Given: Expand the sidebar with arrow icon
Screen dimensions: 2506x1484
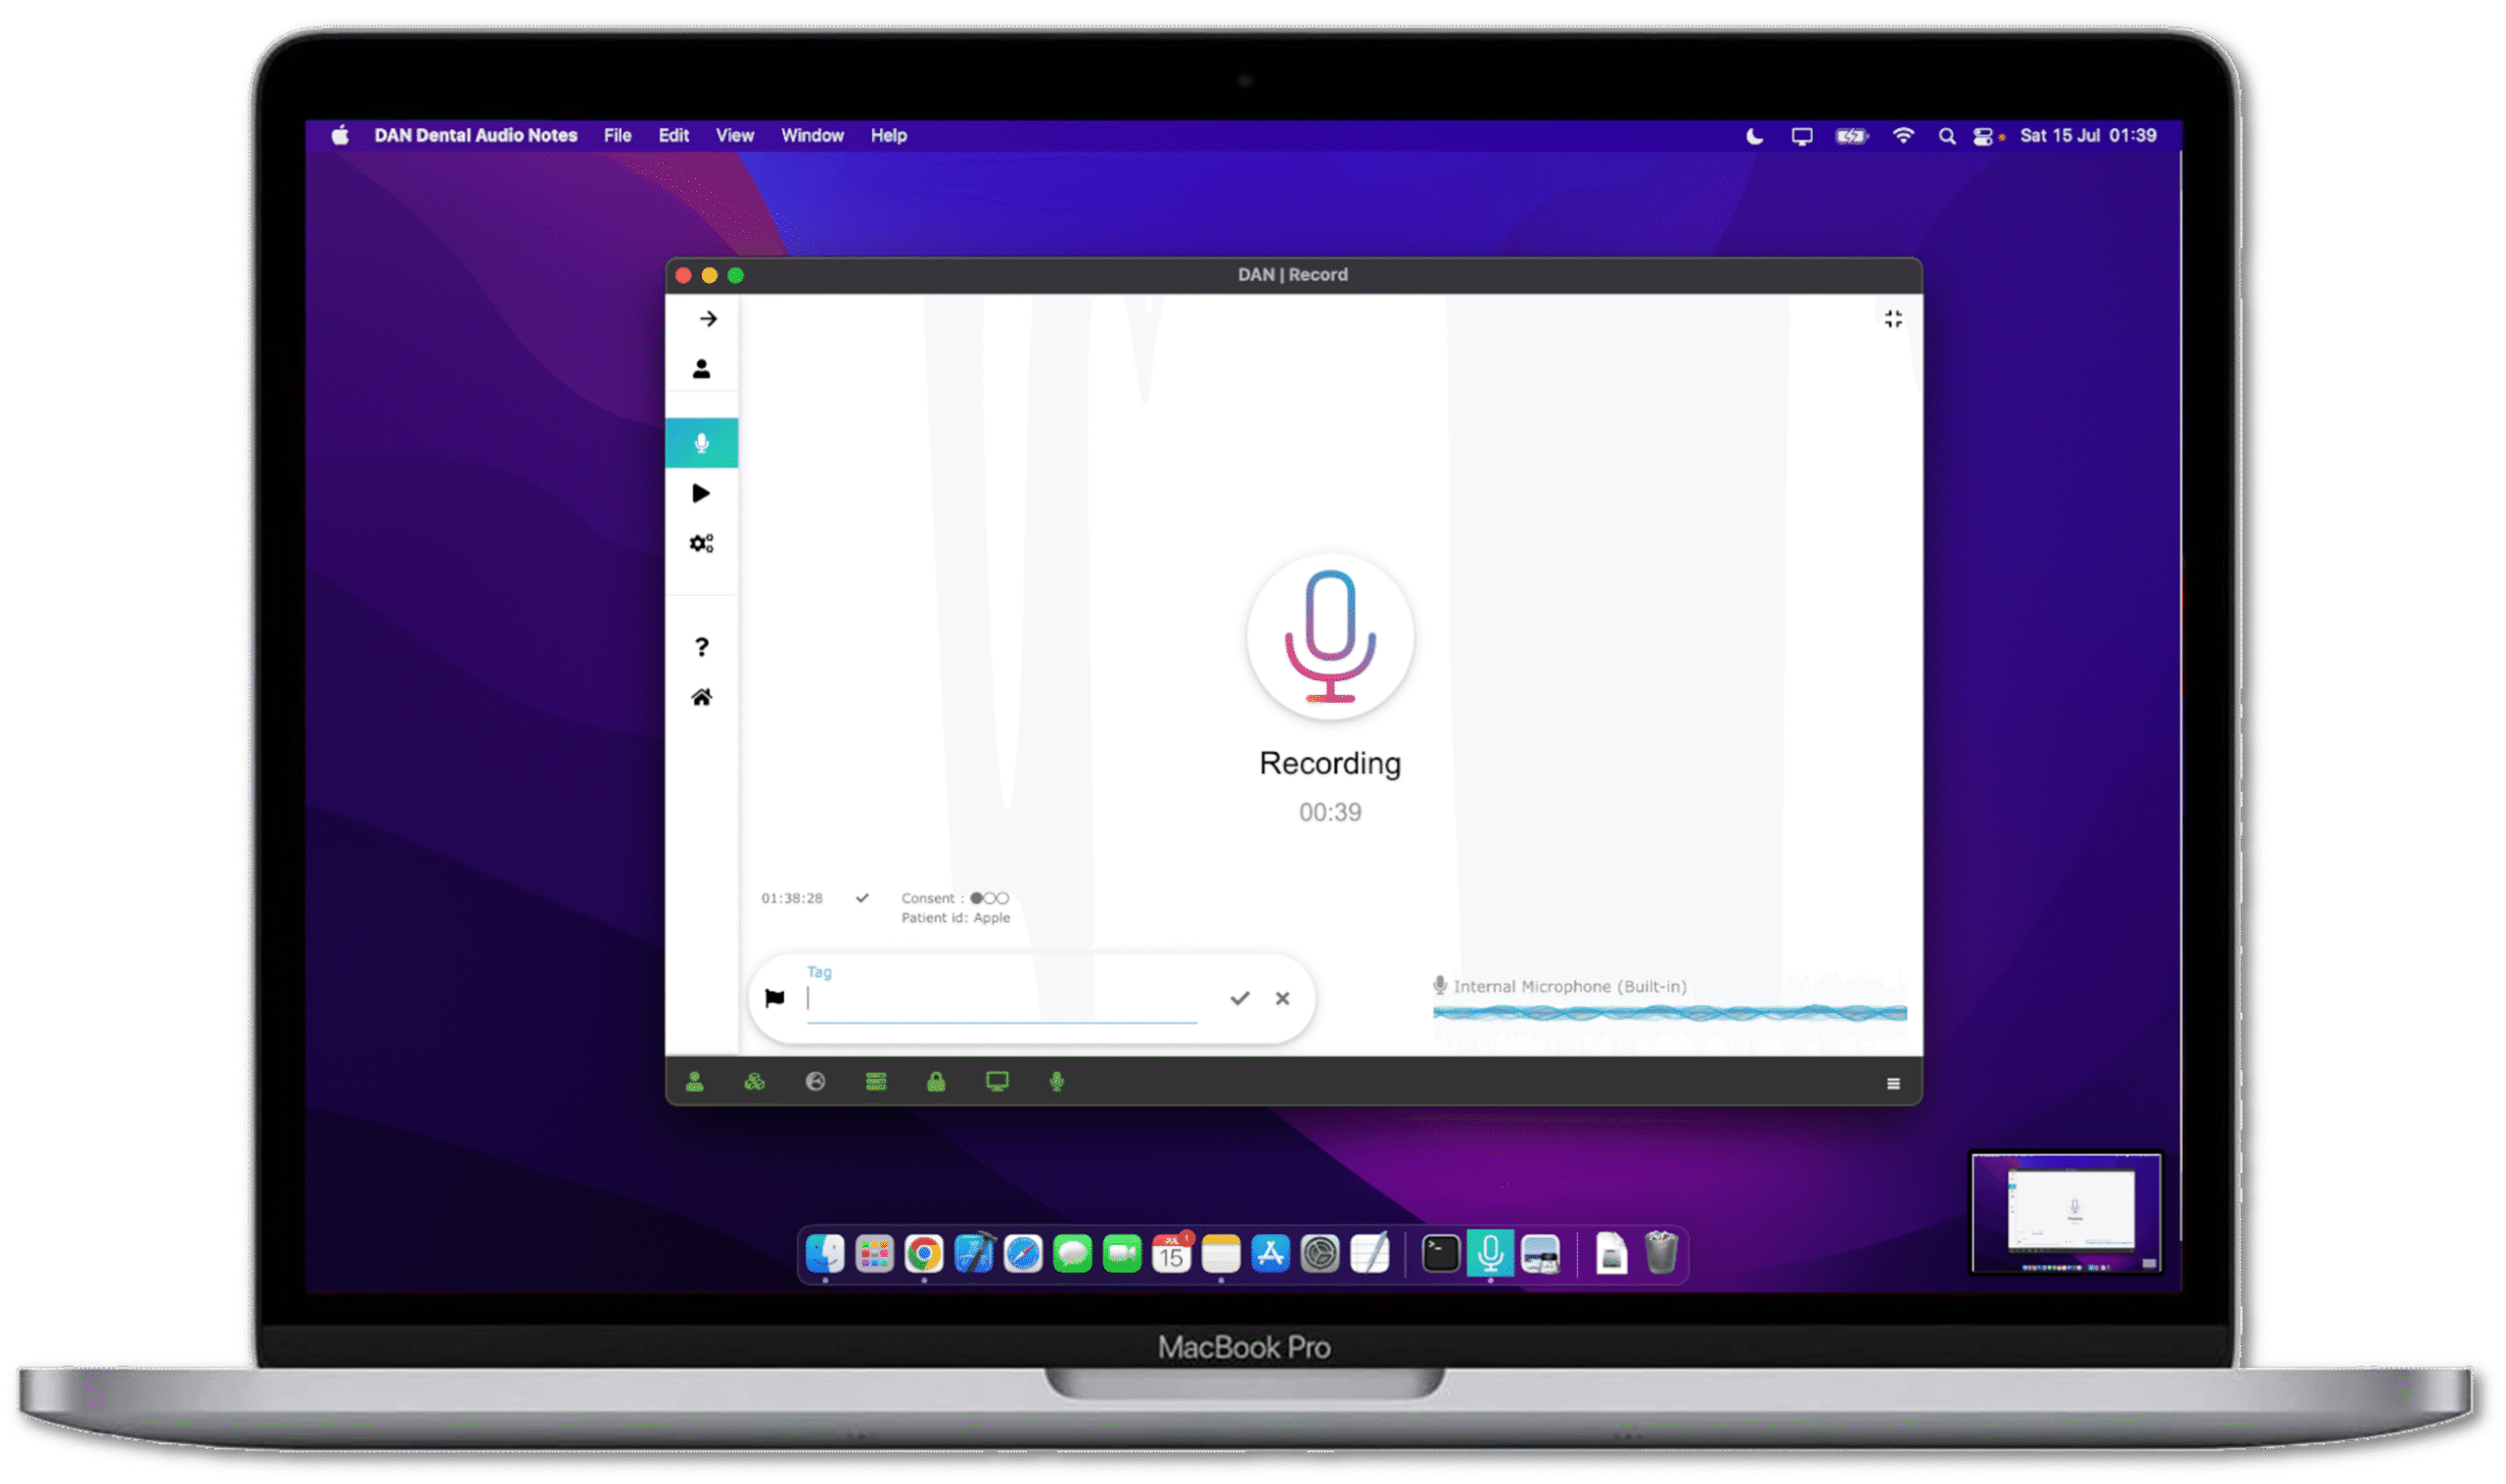Looking at the screenshot, I should coord(707,319).
